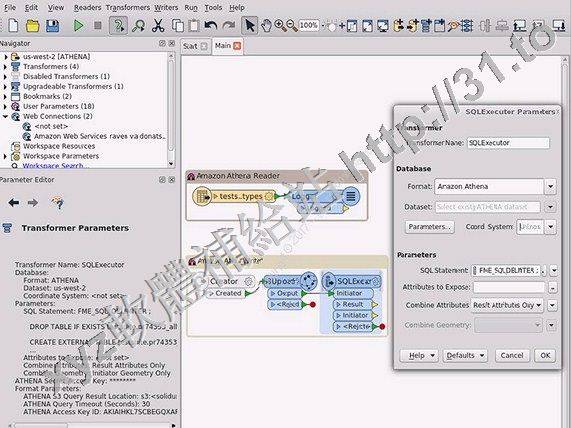
Task: Expand the User Parameters (18) node
Action: [5, 106]
